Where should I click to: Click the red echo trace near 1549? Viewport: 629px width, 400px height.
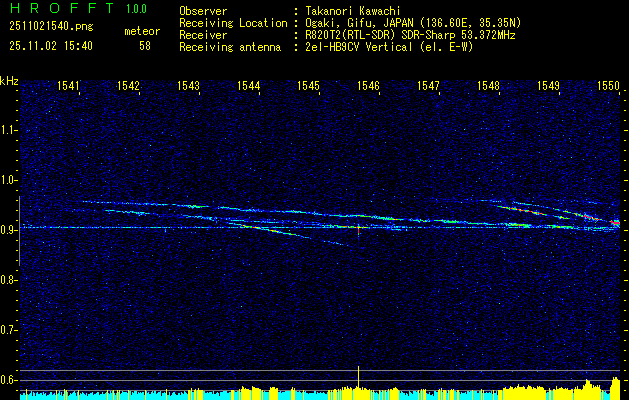590,217
